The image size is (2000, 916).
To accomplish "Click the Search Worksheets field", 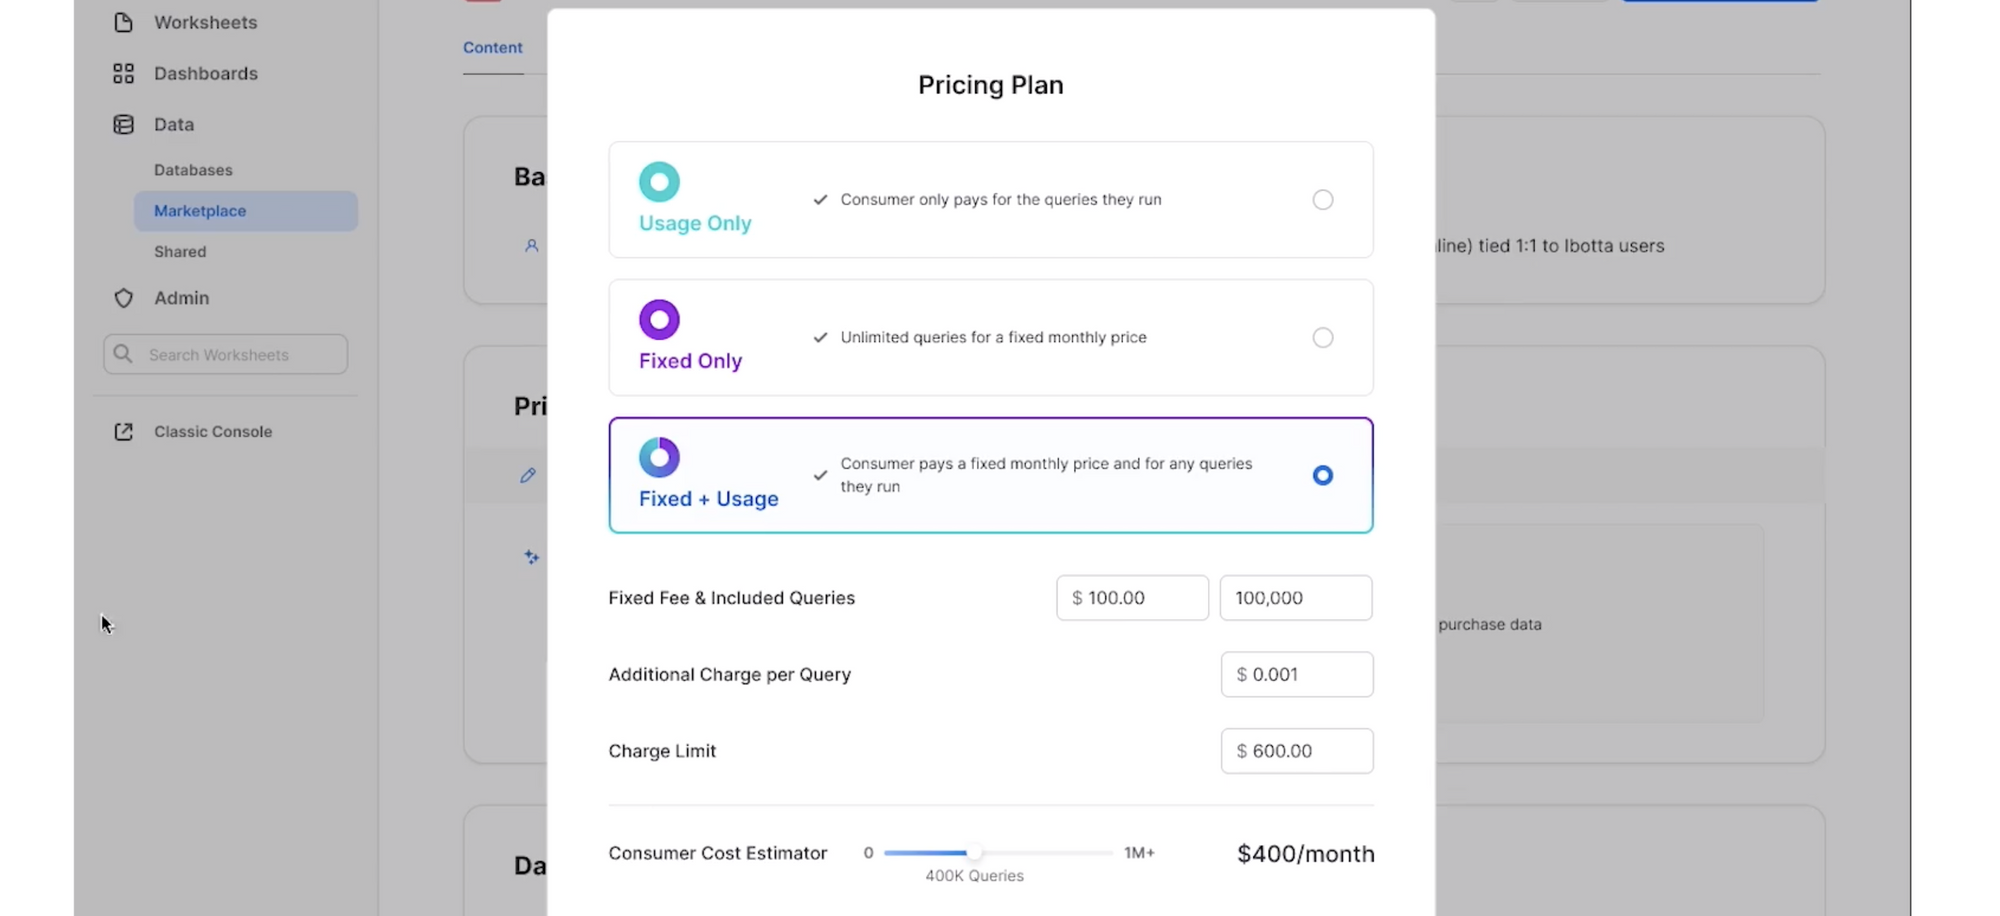I will point(226,355).
